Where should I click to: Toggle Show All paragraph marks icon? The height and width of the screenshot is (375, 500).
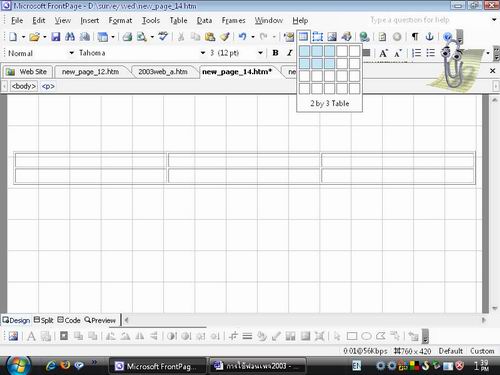(x=415, y=36)
